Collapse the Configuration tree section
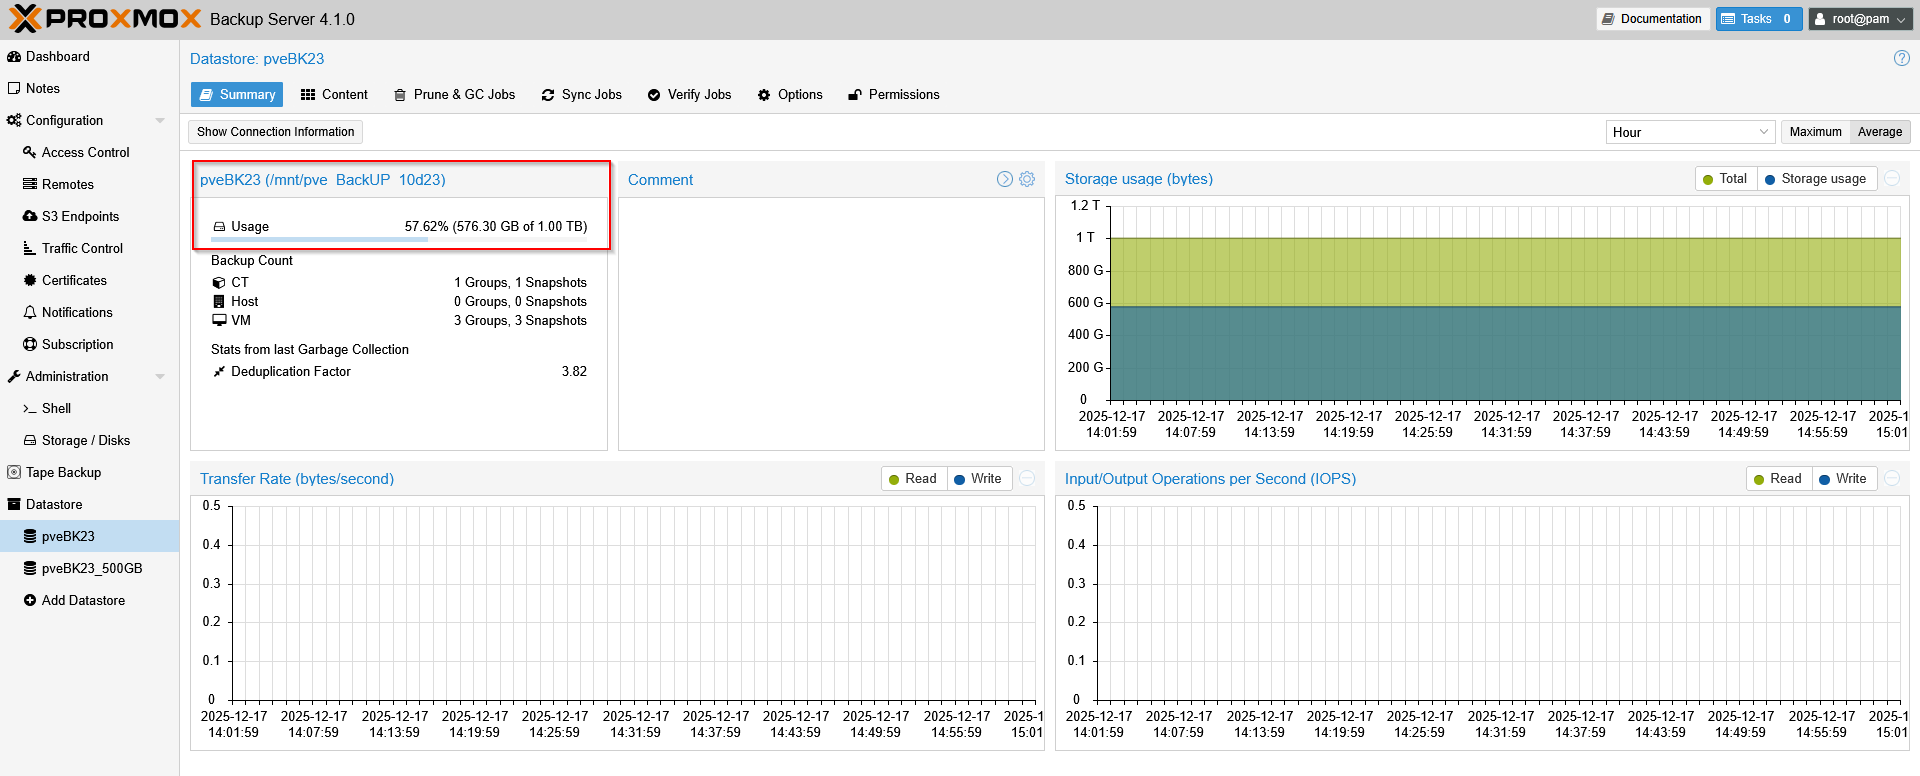This screenshot has height=776, width=1920. pos(160,121)
